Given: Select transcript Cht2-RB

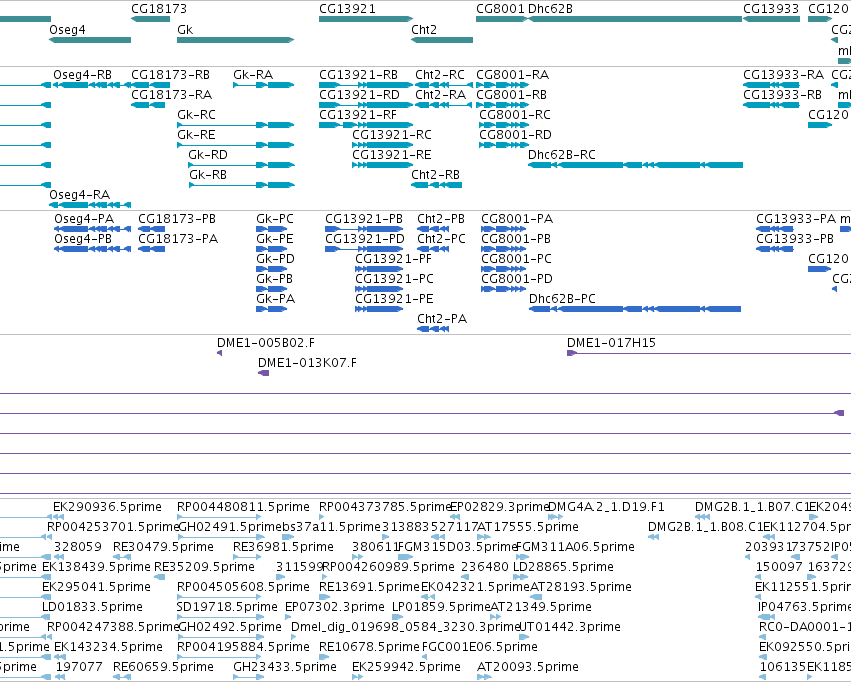Looking at the screenshot, I should pos(435,175).
